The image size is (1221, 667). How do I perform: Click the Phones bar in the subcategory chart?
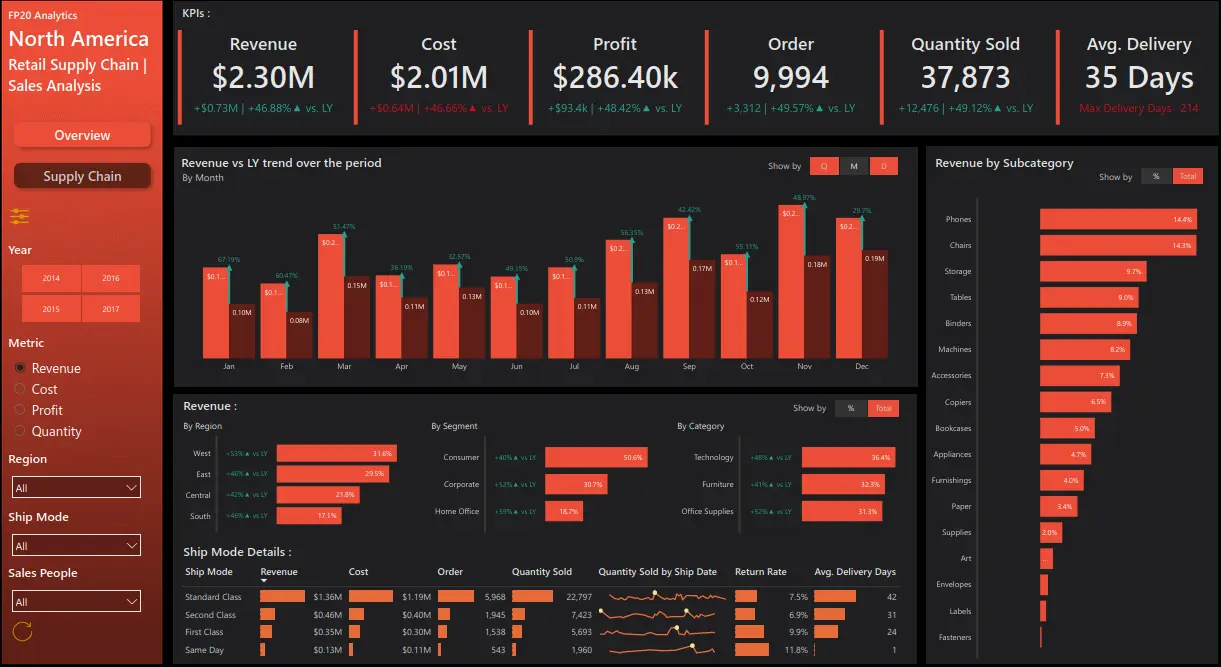pos(1117,218)
